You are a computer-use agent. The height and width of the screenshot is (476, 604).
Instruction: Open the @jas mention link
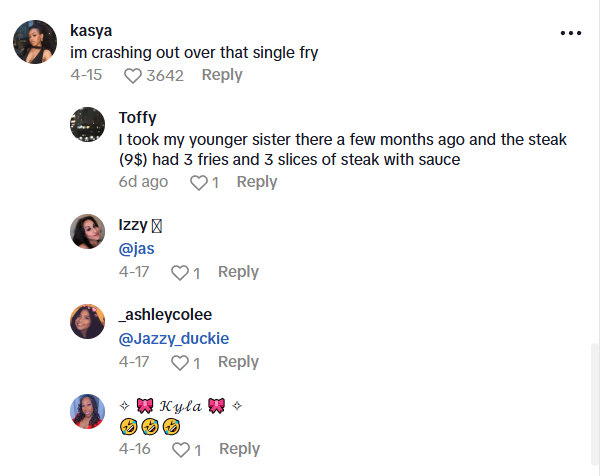[x=136, y=248]
